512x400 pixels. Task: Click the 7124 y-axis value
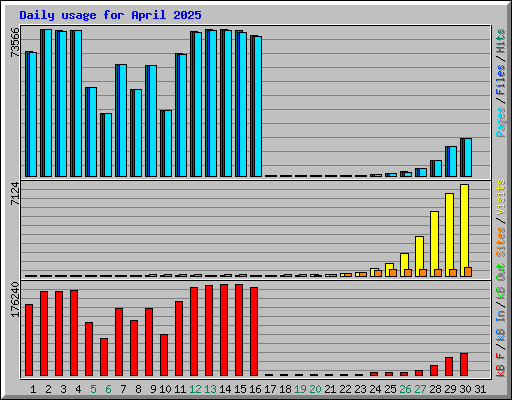point(15,194)
